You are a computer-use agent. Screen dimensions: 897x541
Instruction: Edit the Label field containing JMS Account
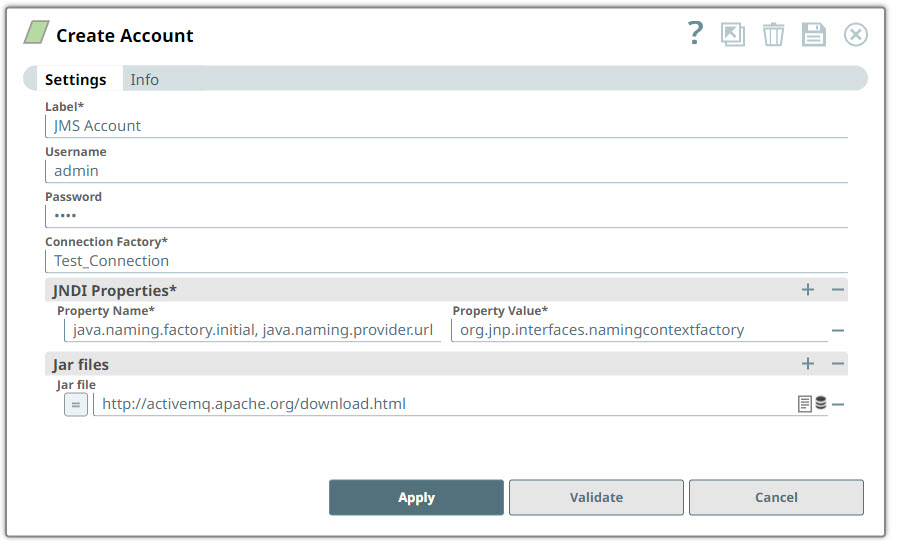tap(446, 126)
